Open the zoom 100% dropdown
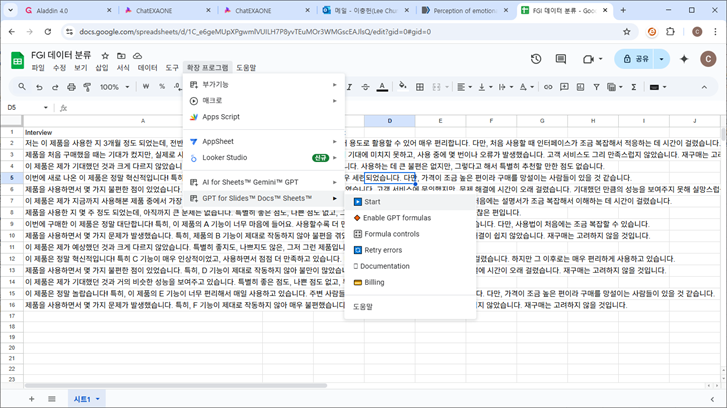727x408 pixels. coord(115,87)
